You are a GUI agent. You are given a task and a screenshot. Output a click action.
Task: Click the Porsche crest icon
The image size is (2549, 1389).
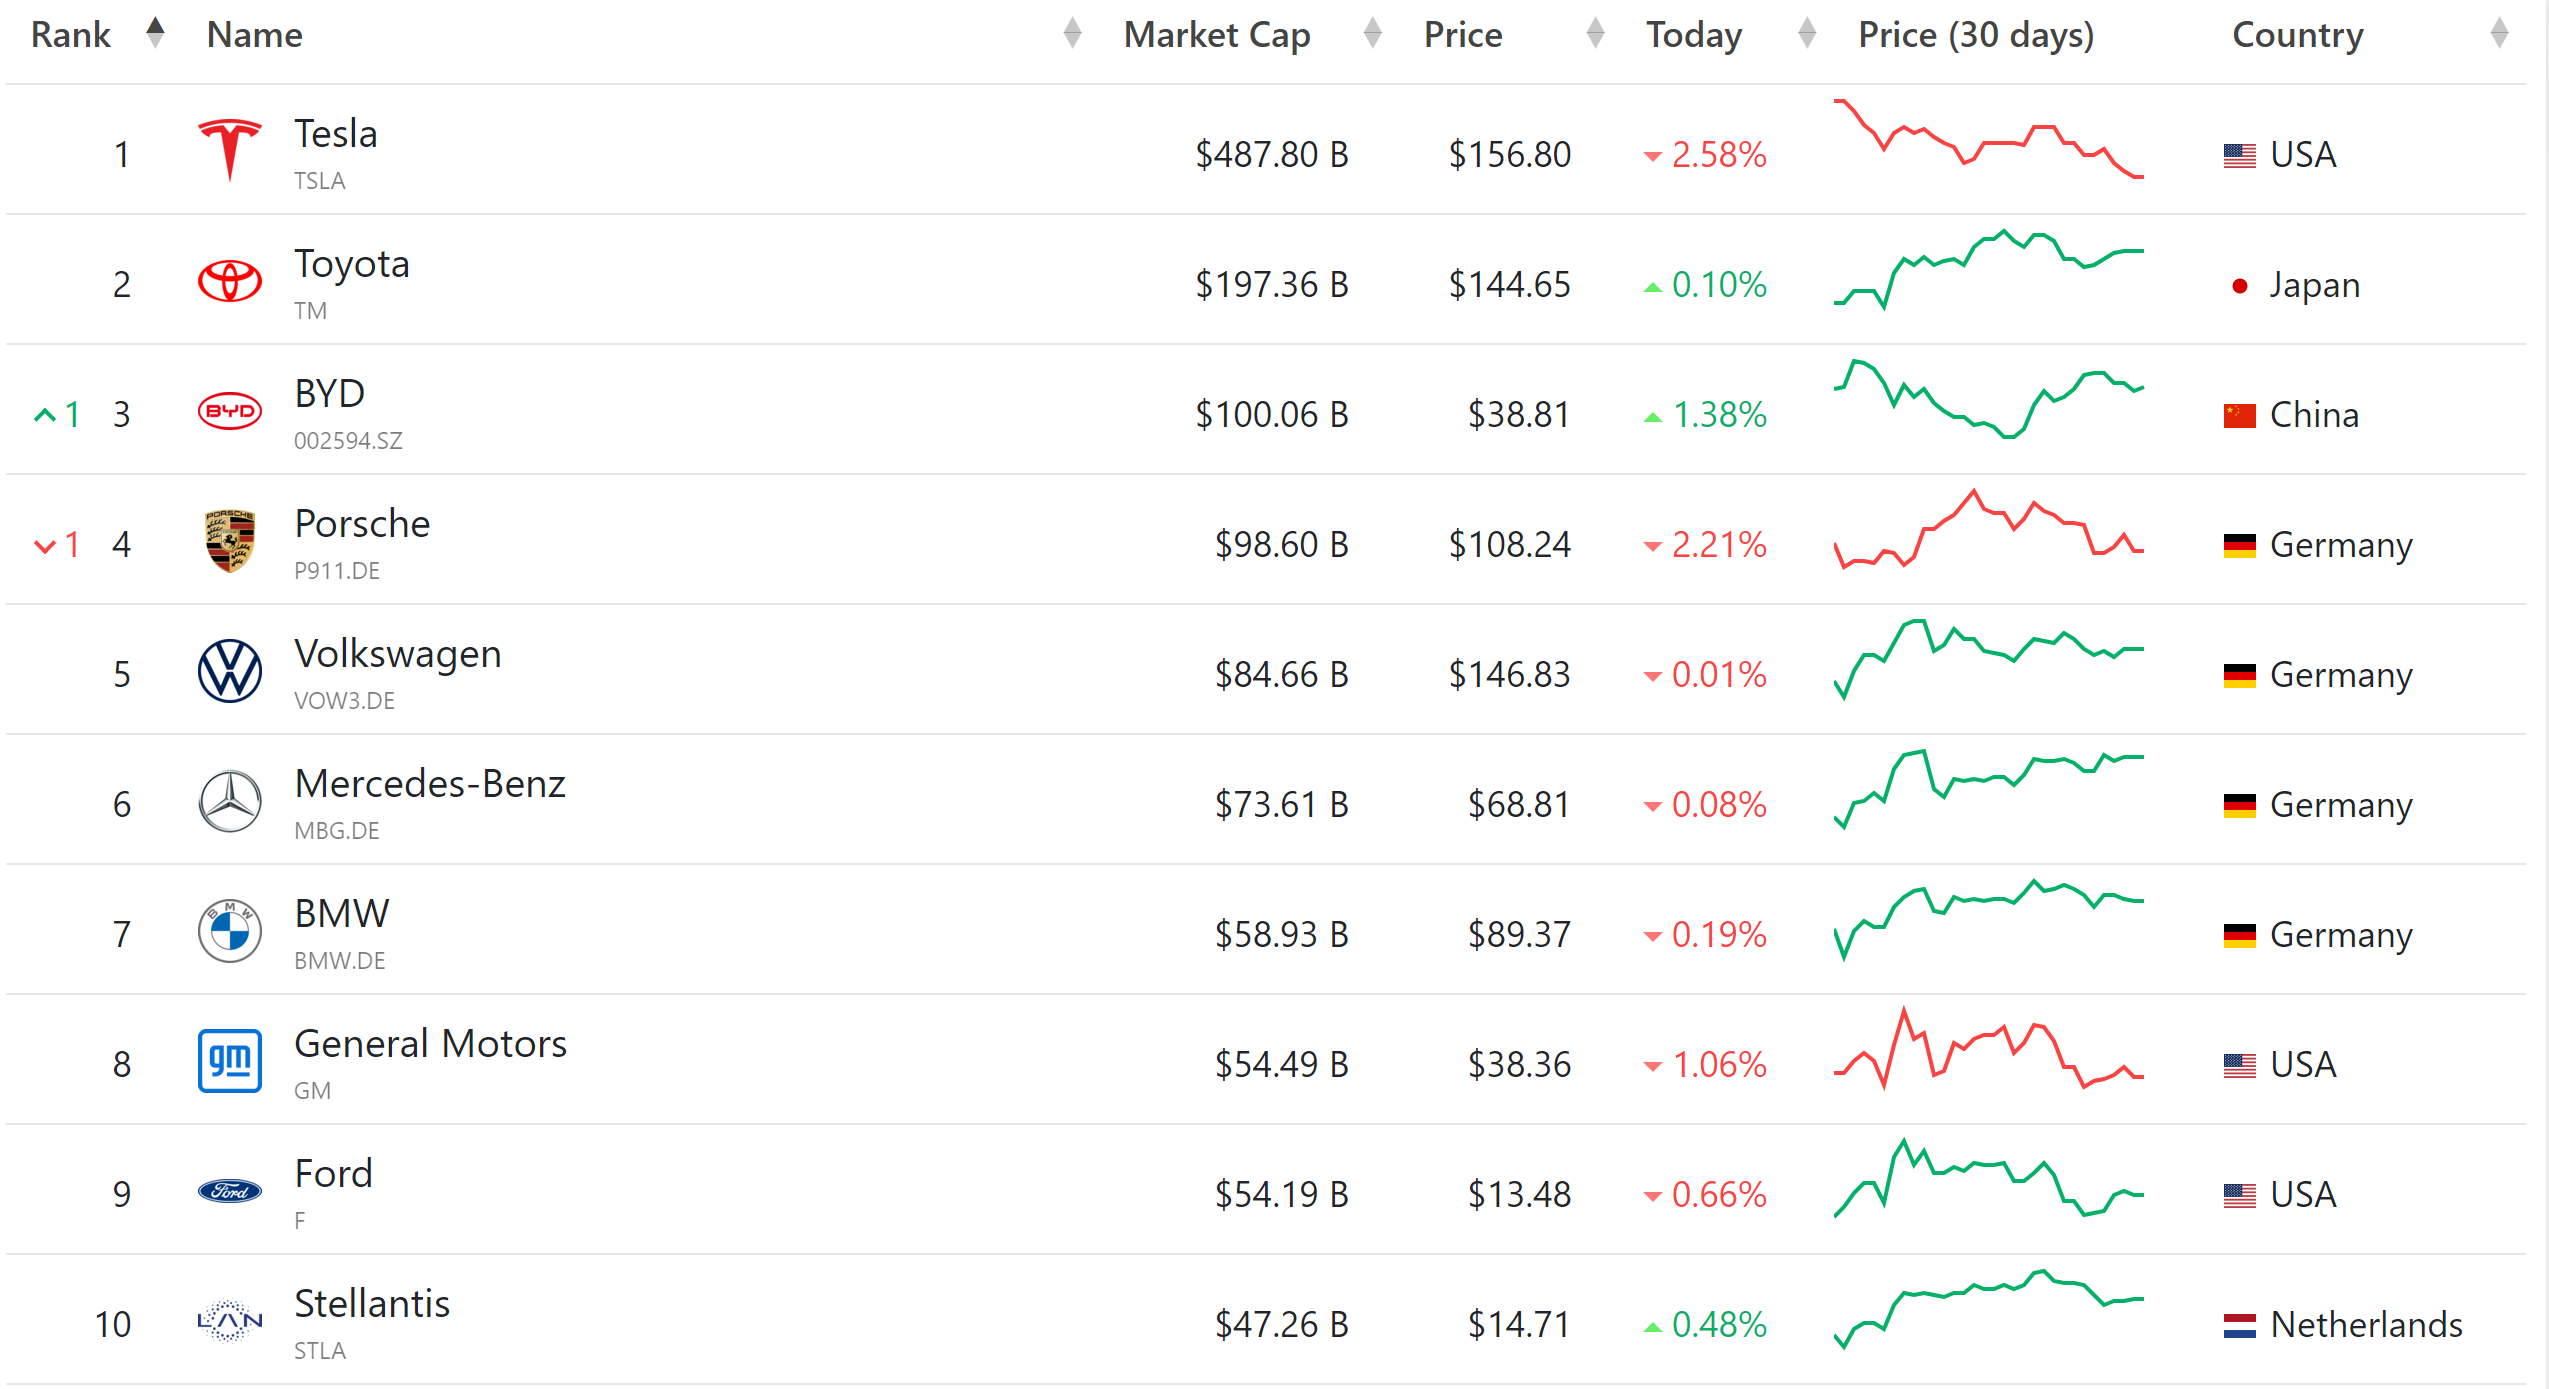coord(230,541)
